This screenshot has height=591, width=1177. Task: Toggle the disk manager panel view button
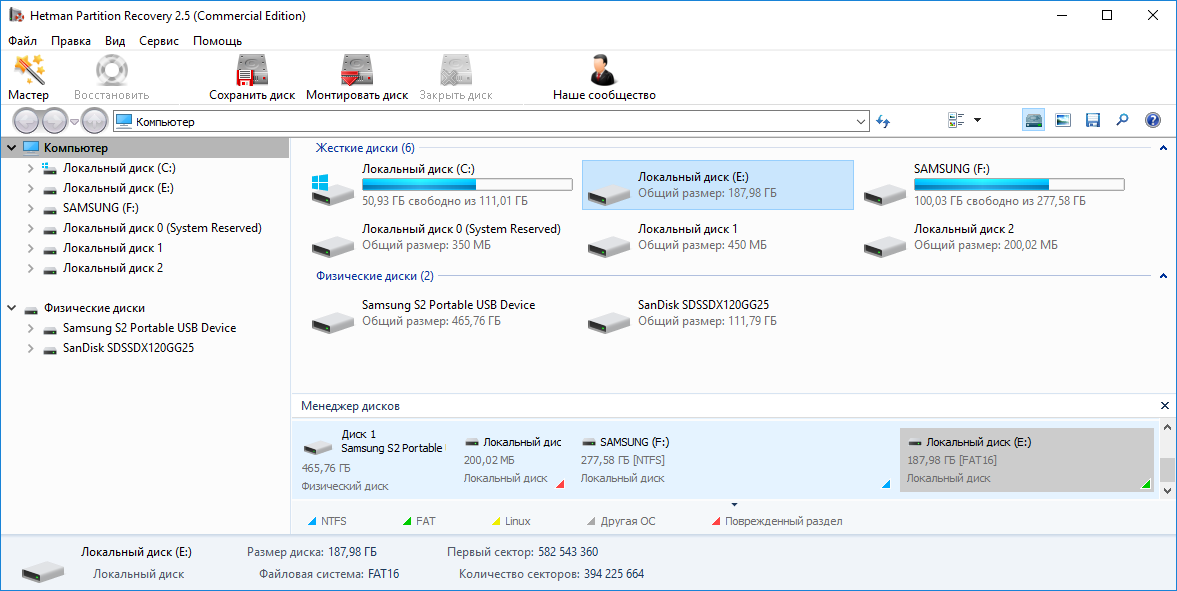[1033, 121]
